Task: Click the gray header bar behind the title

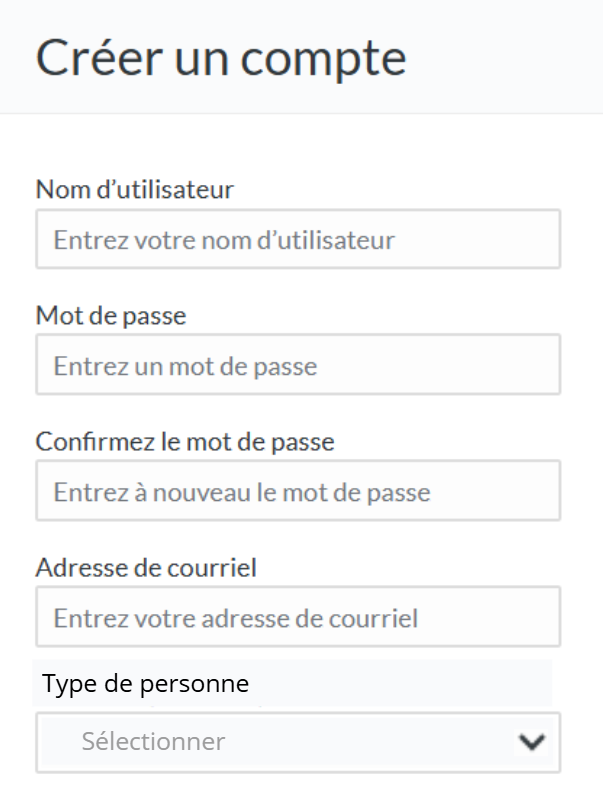Action: tap(510, 57)
